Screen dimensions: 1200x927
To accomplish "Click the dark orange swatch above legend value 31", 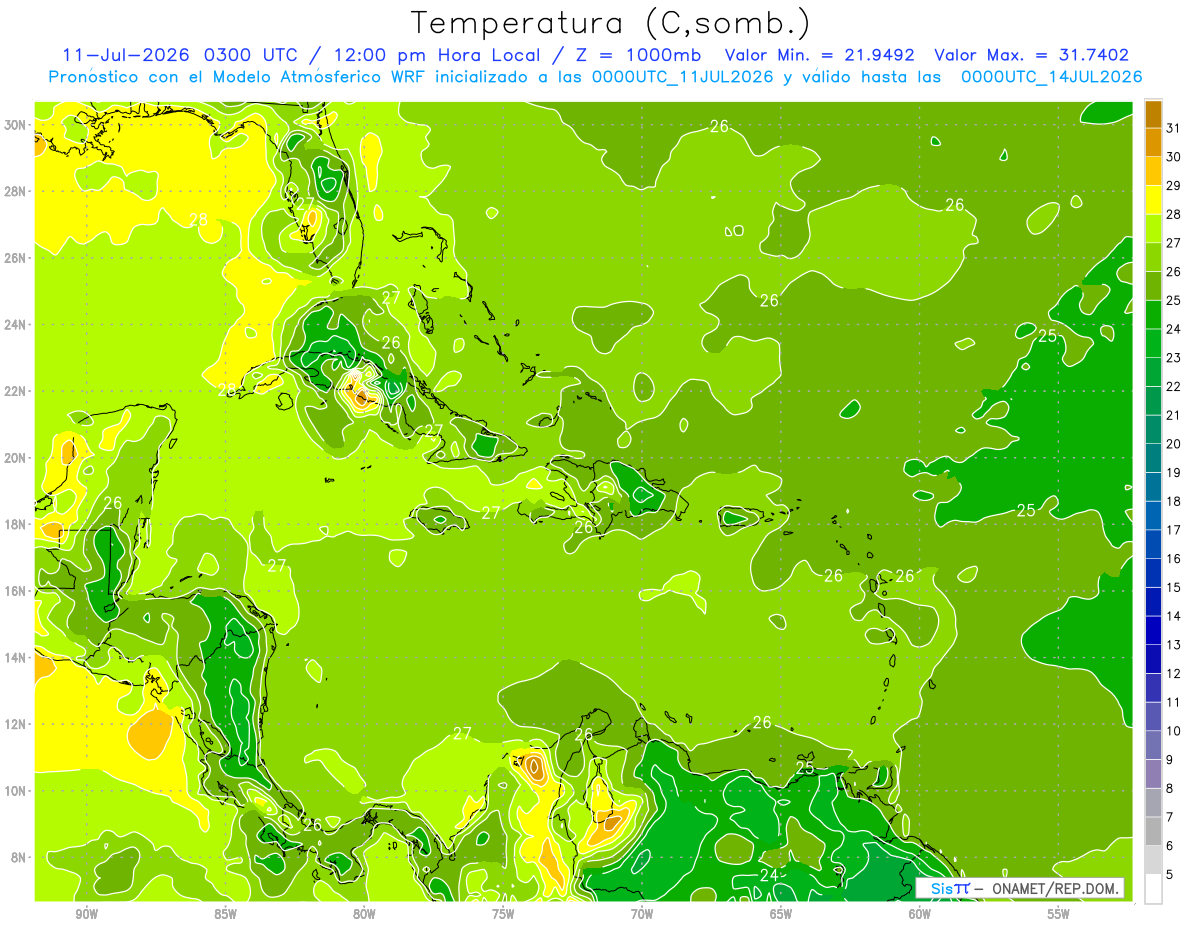I will click(x=1154, y=113).
